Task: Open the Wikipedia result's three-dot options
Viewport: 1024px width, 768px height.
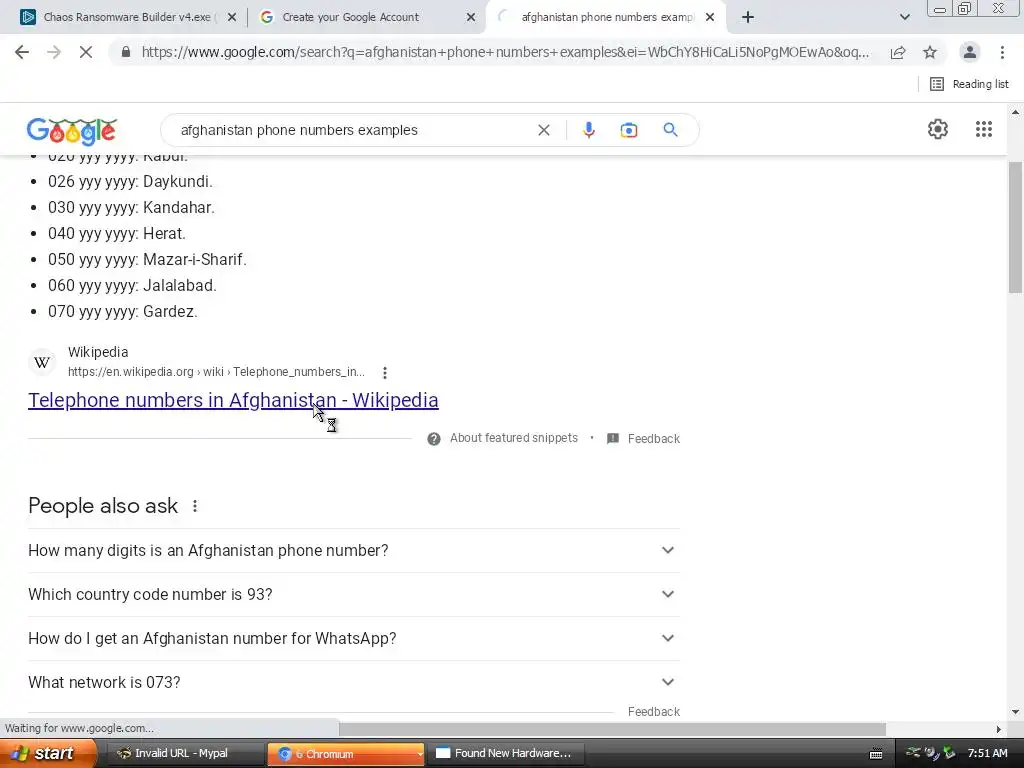Action: click(385, 372)
